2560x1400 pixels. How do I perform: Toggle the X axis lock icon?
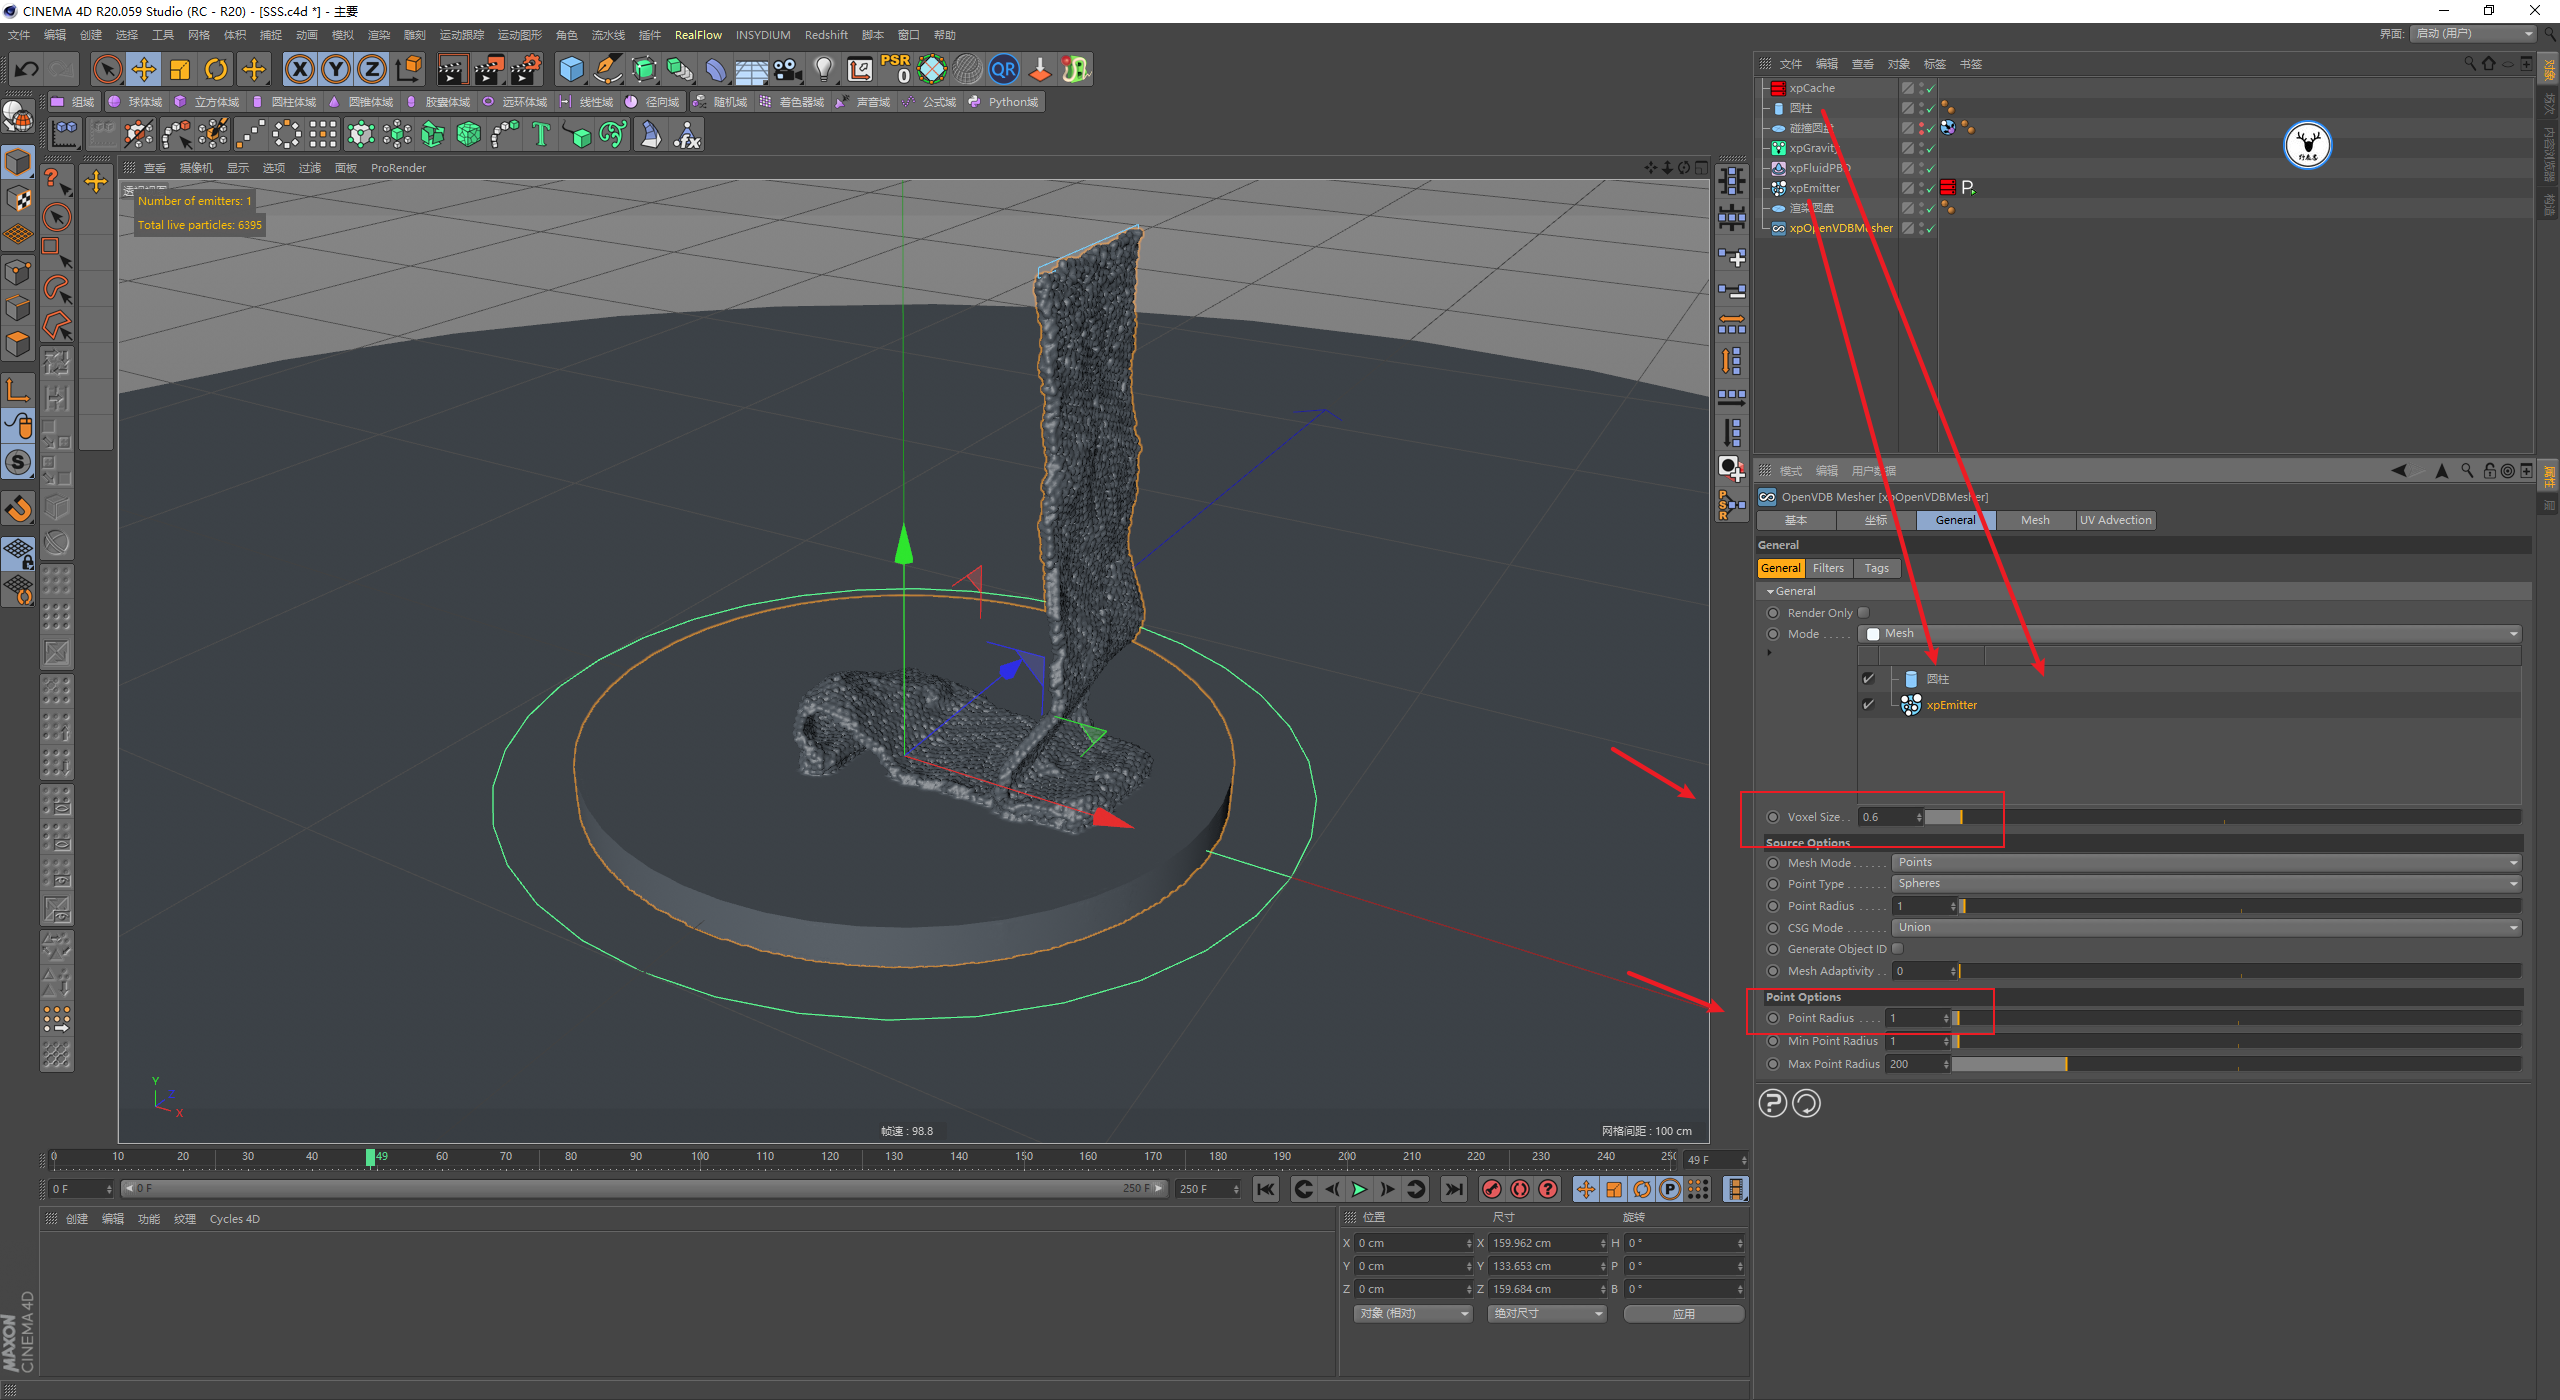click(299, 69)
